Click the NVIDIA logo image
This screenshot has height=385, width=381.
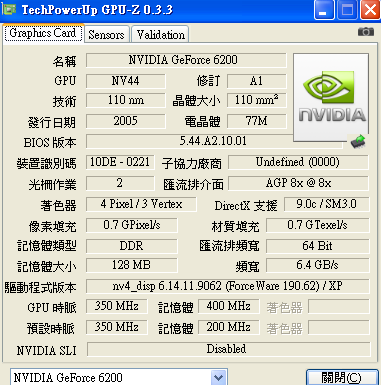331,97
